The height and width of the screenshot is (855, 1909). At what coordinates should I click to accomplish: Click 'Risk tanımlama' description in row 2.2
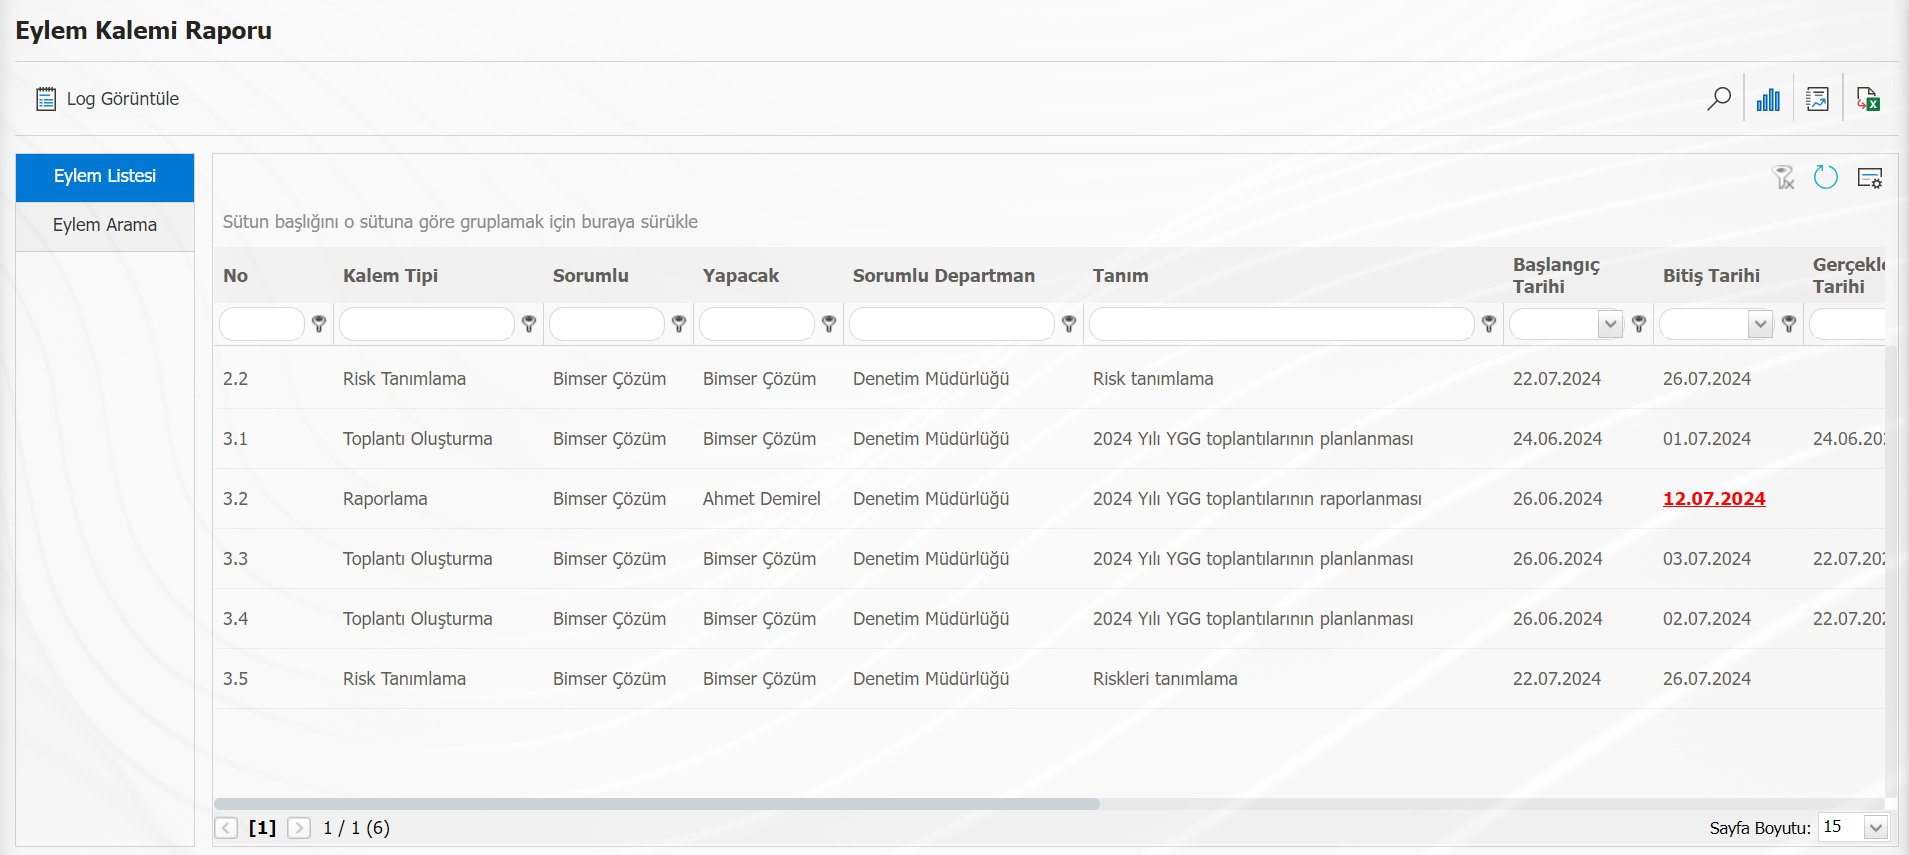pyautogui.click(x=1153, y=379)
